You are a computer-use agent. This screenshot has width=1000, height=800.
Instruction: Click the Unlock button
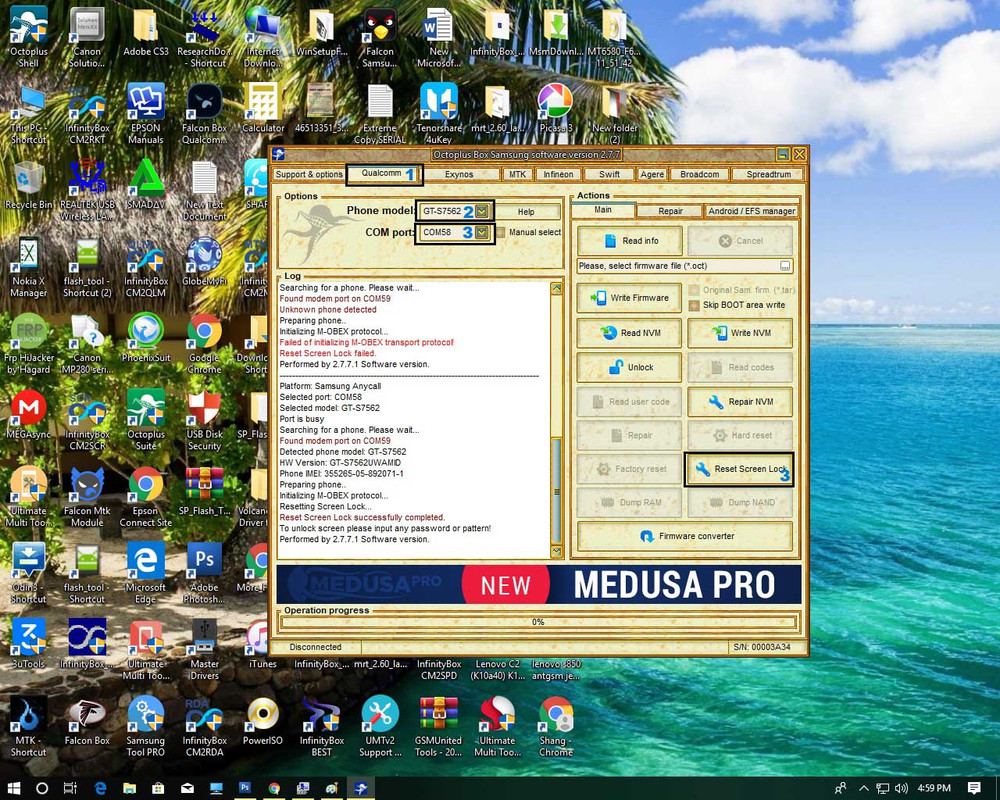coord(629,367)
